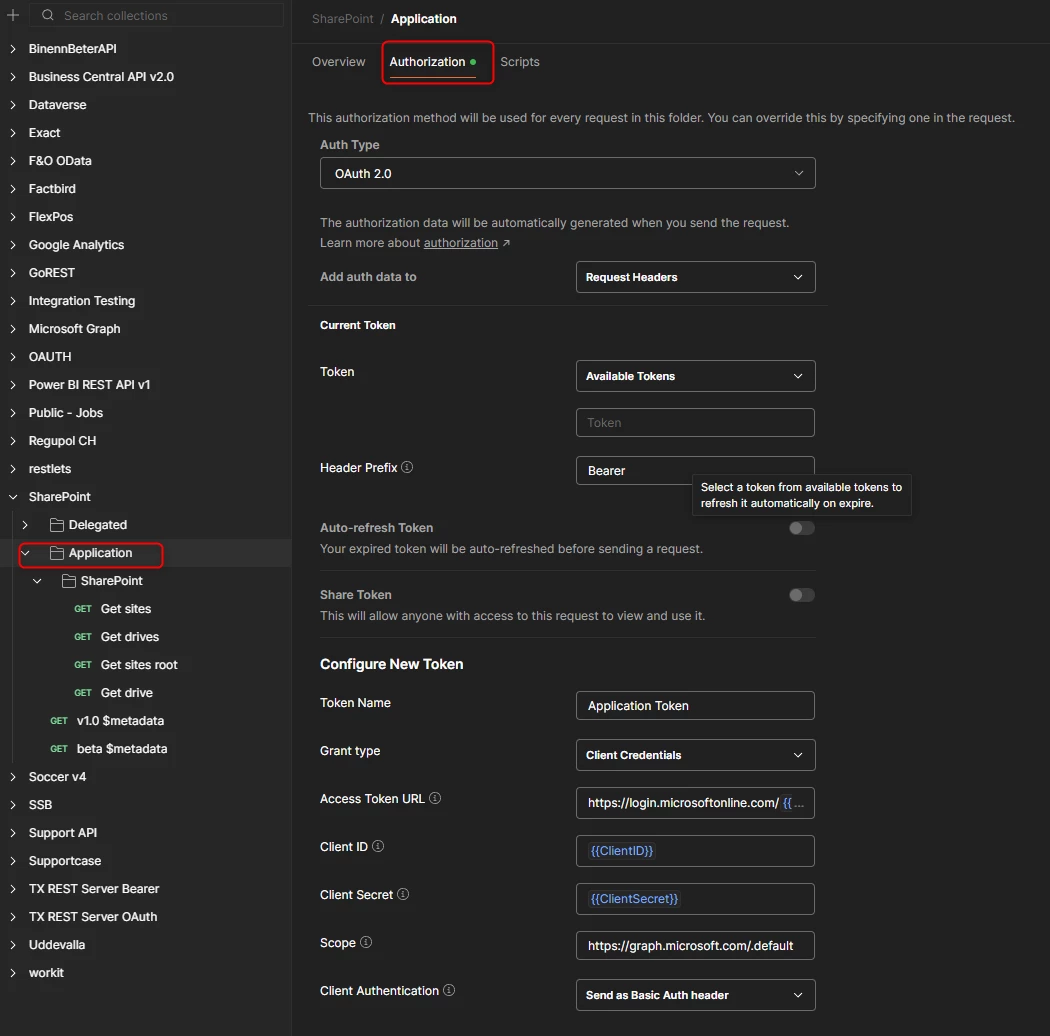Click the Token Name field
The height and width of the screenshot is (1036, 1050).
coord(695,705)
